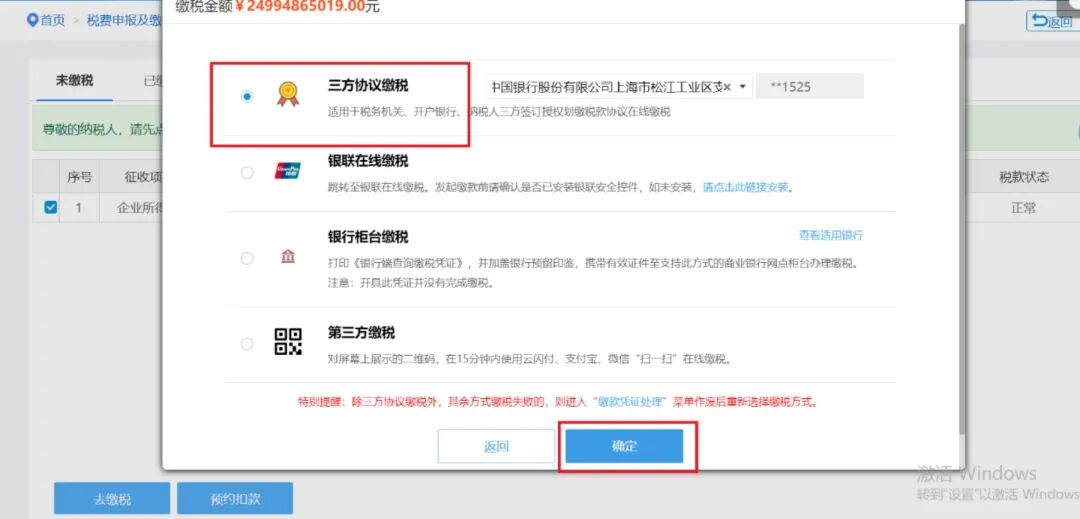Go to 首页 in the breadcrumb
This screenshot has height=519, width=1080.
tap(52, 20)
